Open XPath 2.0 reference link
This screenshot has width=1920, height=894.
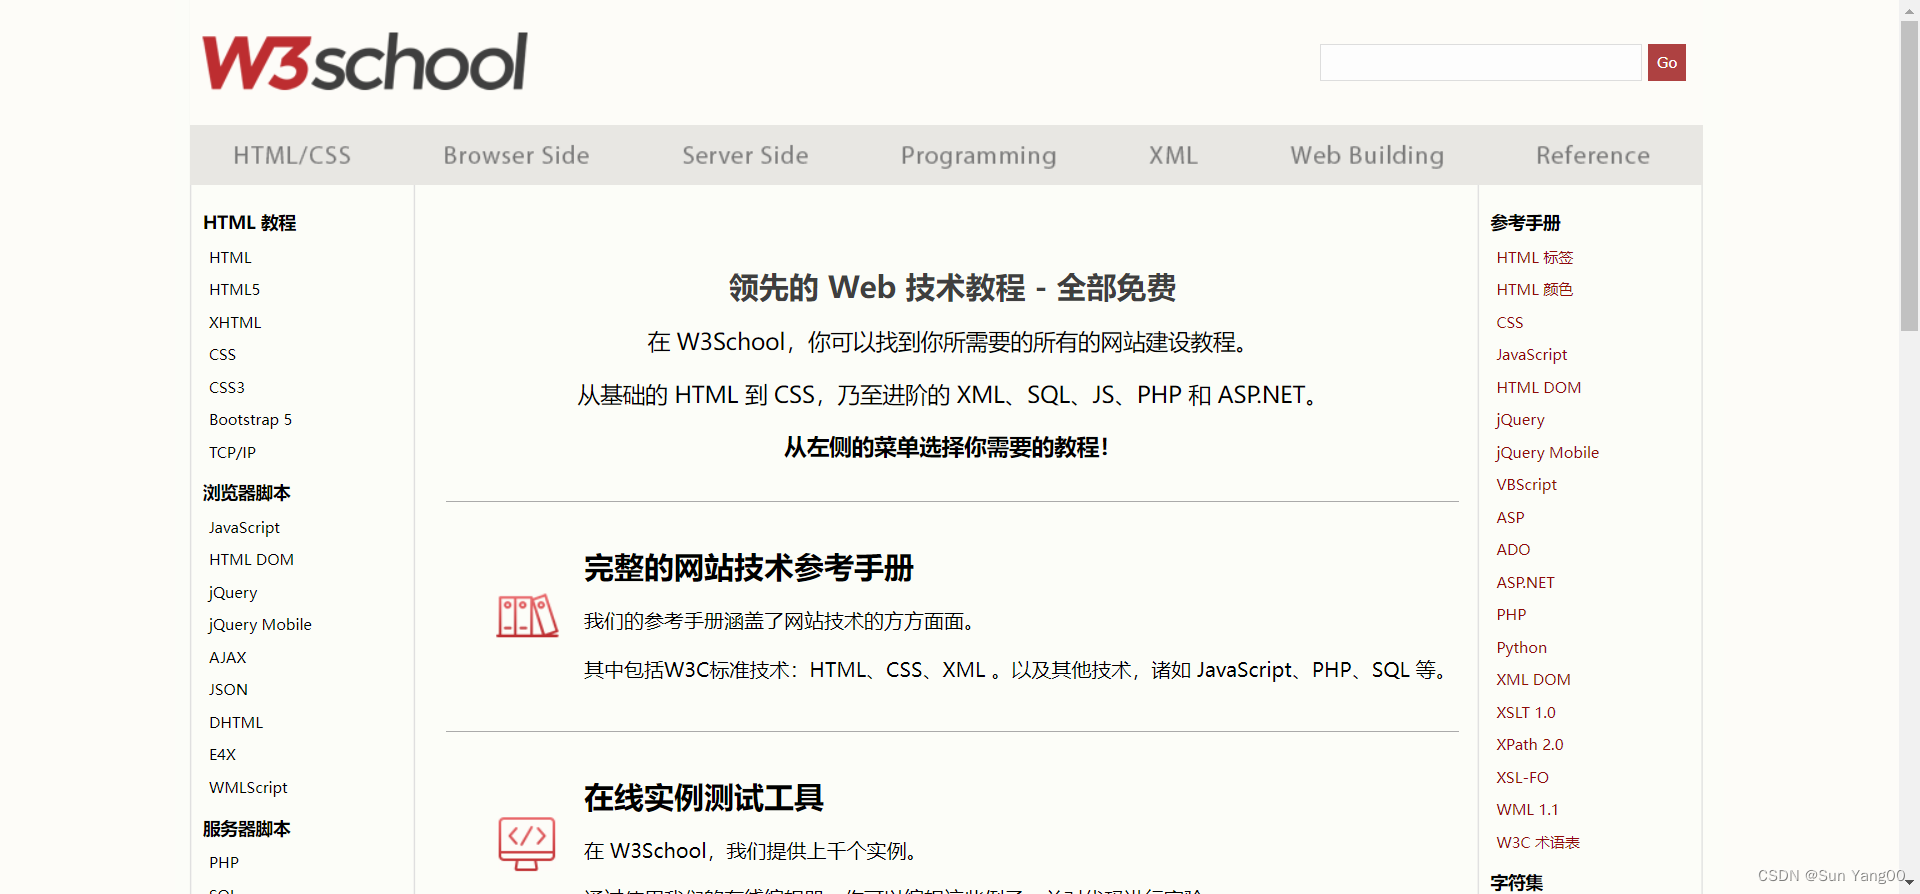point(1530,745)
